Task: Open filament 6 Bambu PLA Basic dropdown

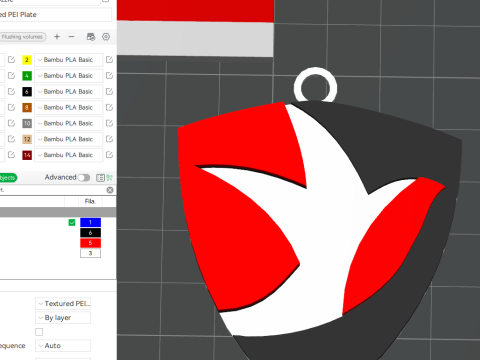Action: (69, 91)
